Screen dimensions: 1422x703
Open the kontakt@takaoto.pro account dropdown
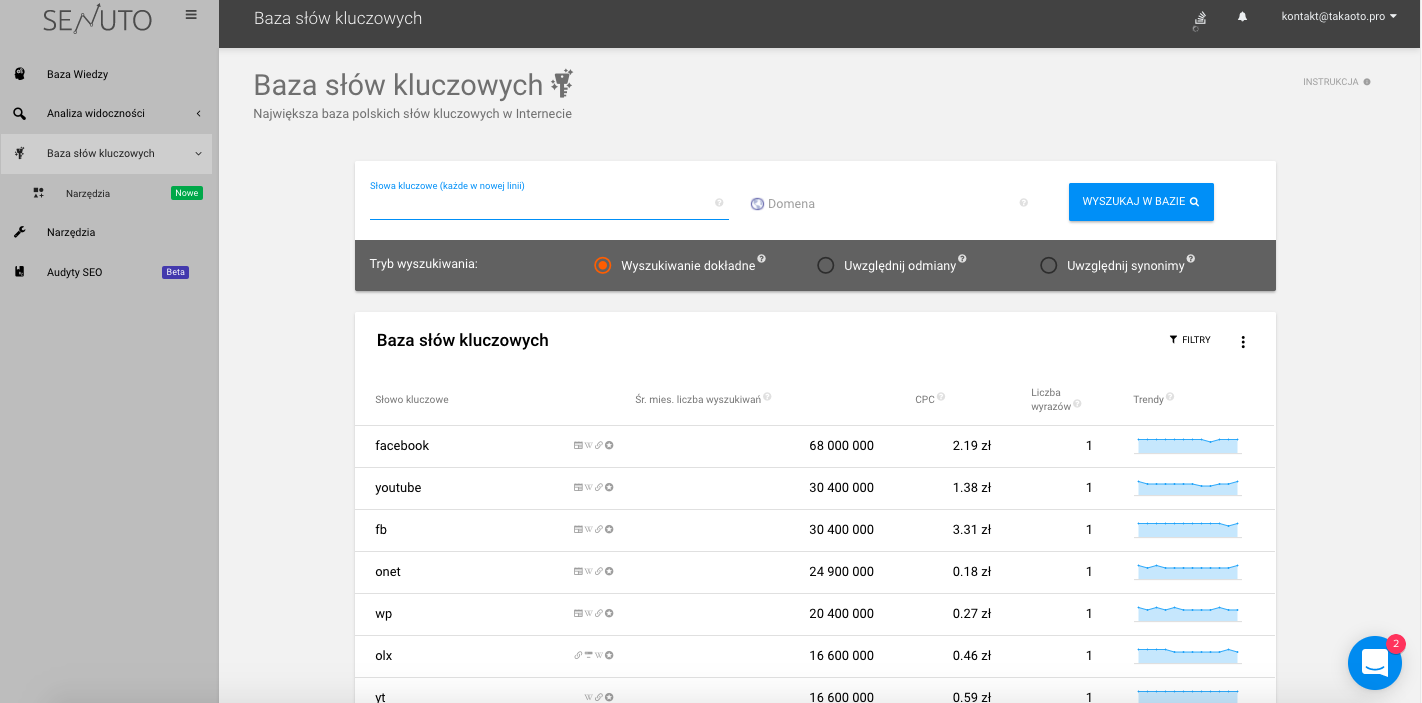[1339, 17]
